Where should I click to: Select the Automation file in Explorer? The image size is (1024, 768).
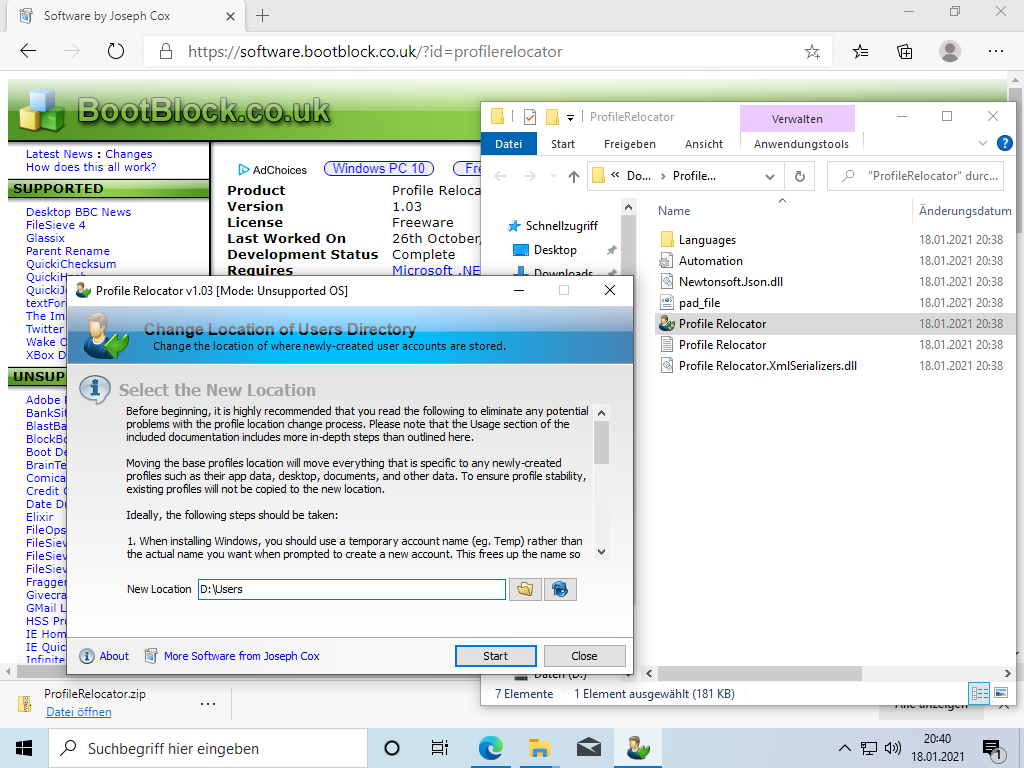(x=711, y=261)
